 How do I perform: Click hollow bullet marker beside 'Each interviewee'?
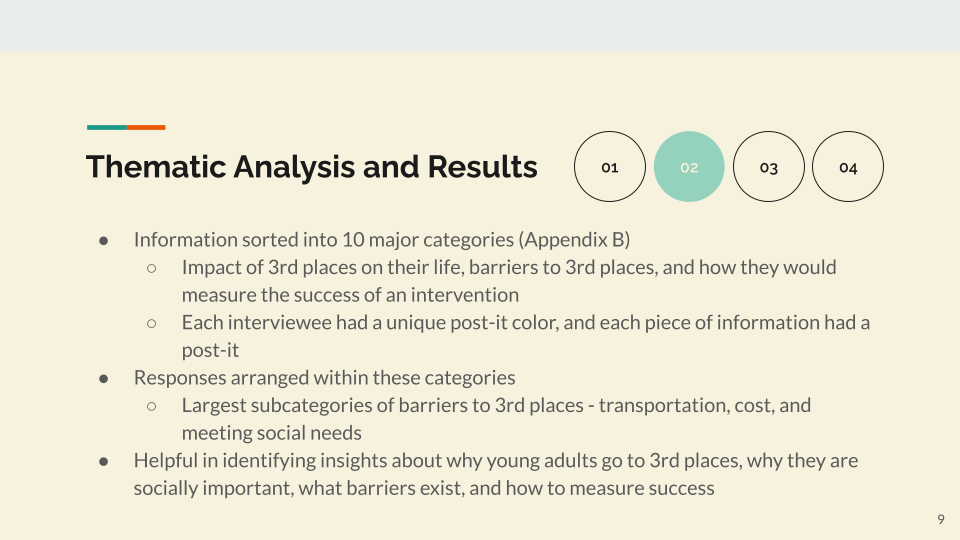[x=151, y=323]
